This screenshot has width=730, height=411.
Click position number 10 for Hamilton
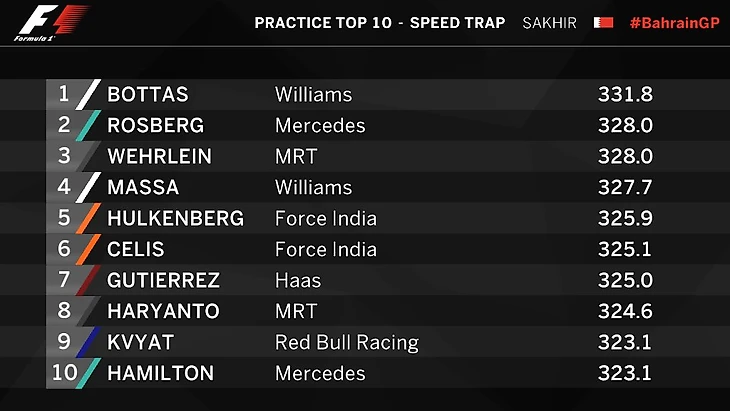[62, 374]
